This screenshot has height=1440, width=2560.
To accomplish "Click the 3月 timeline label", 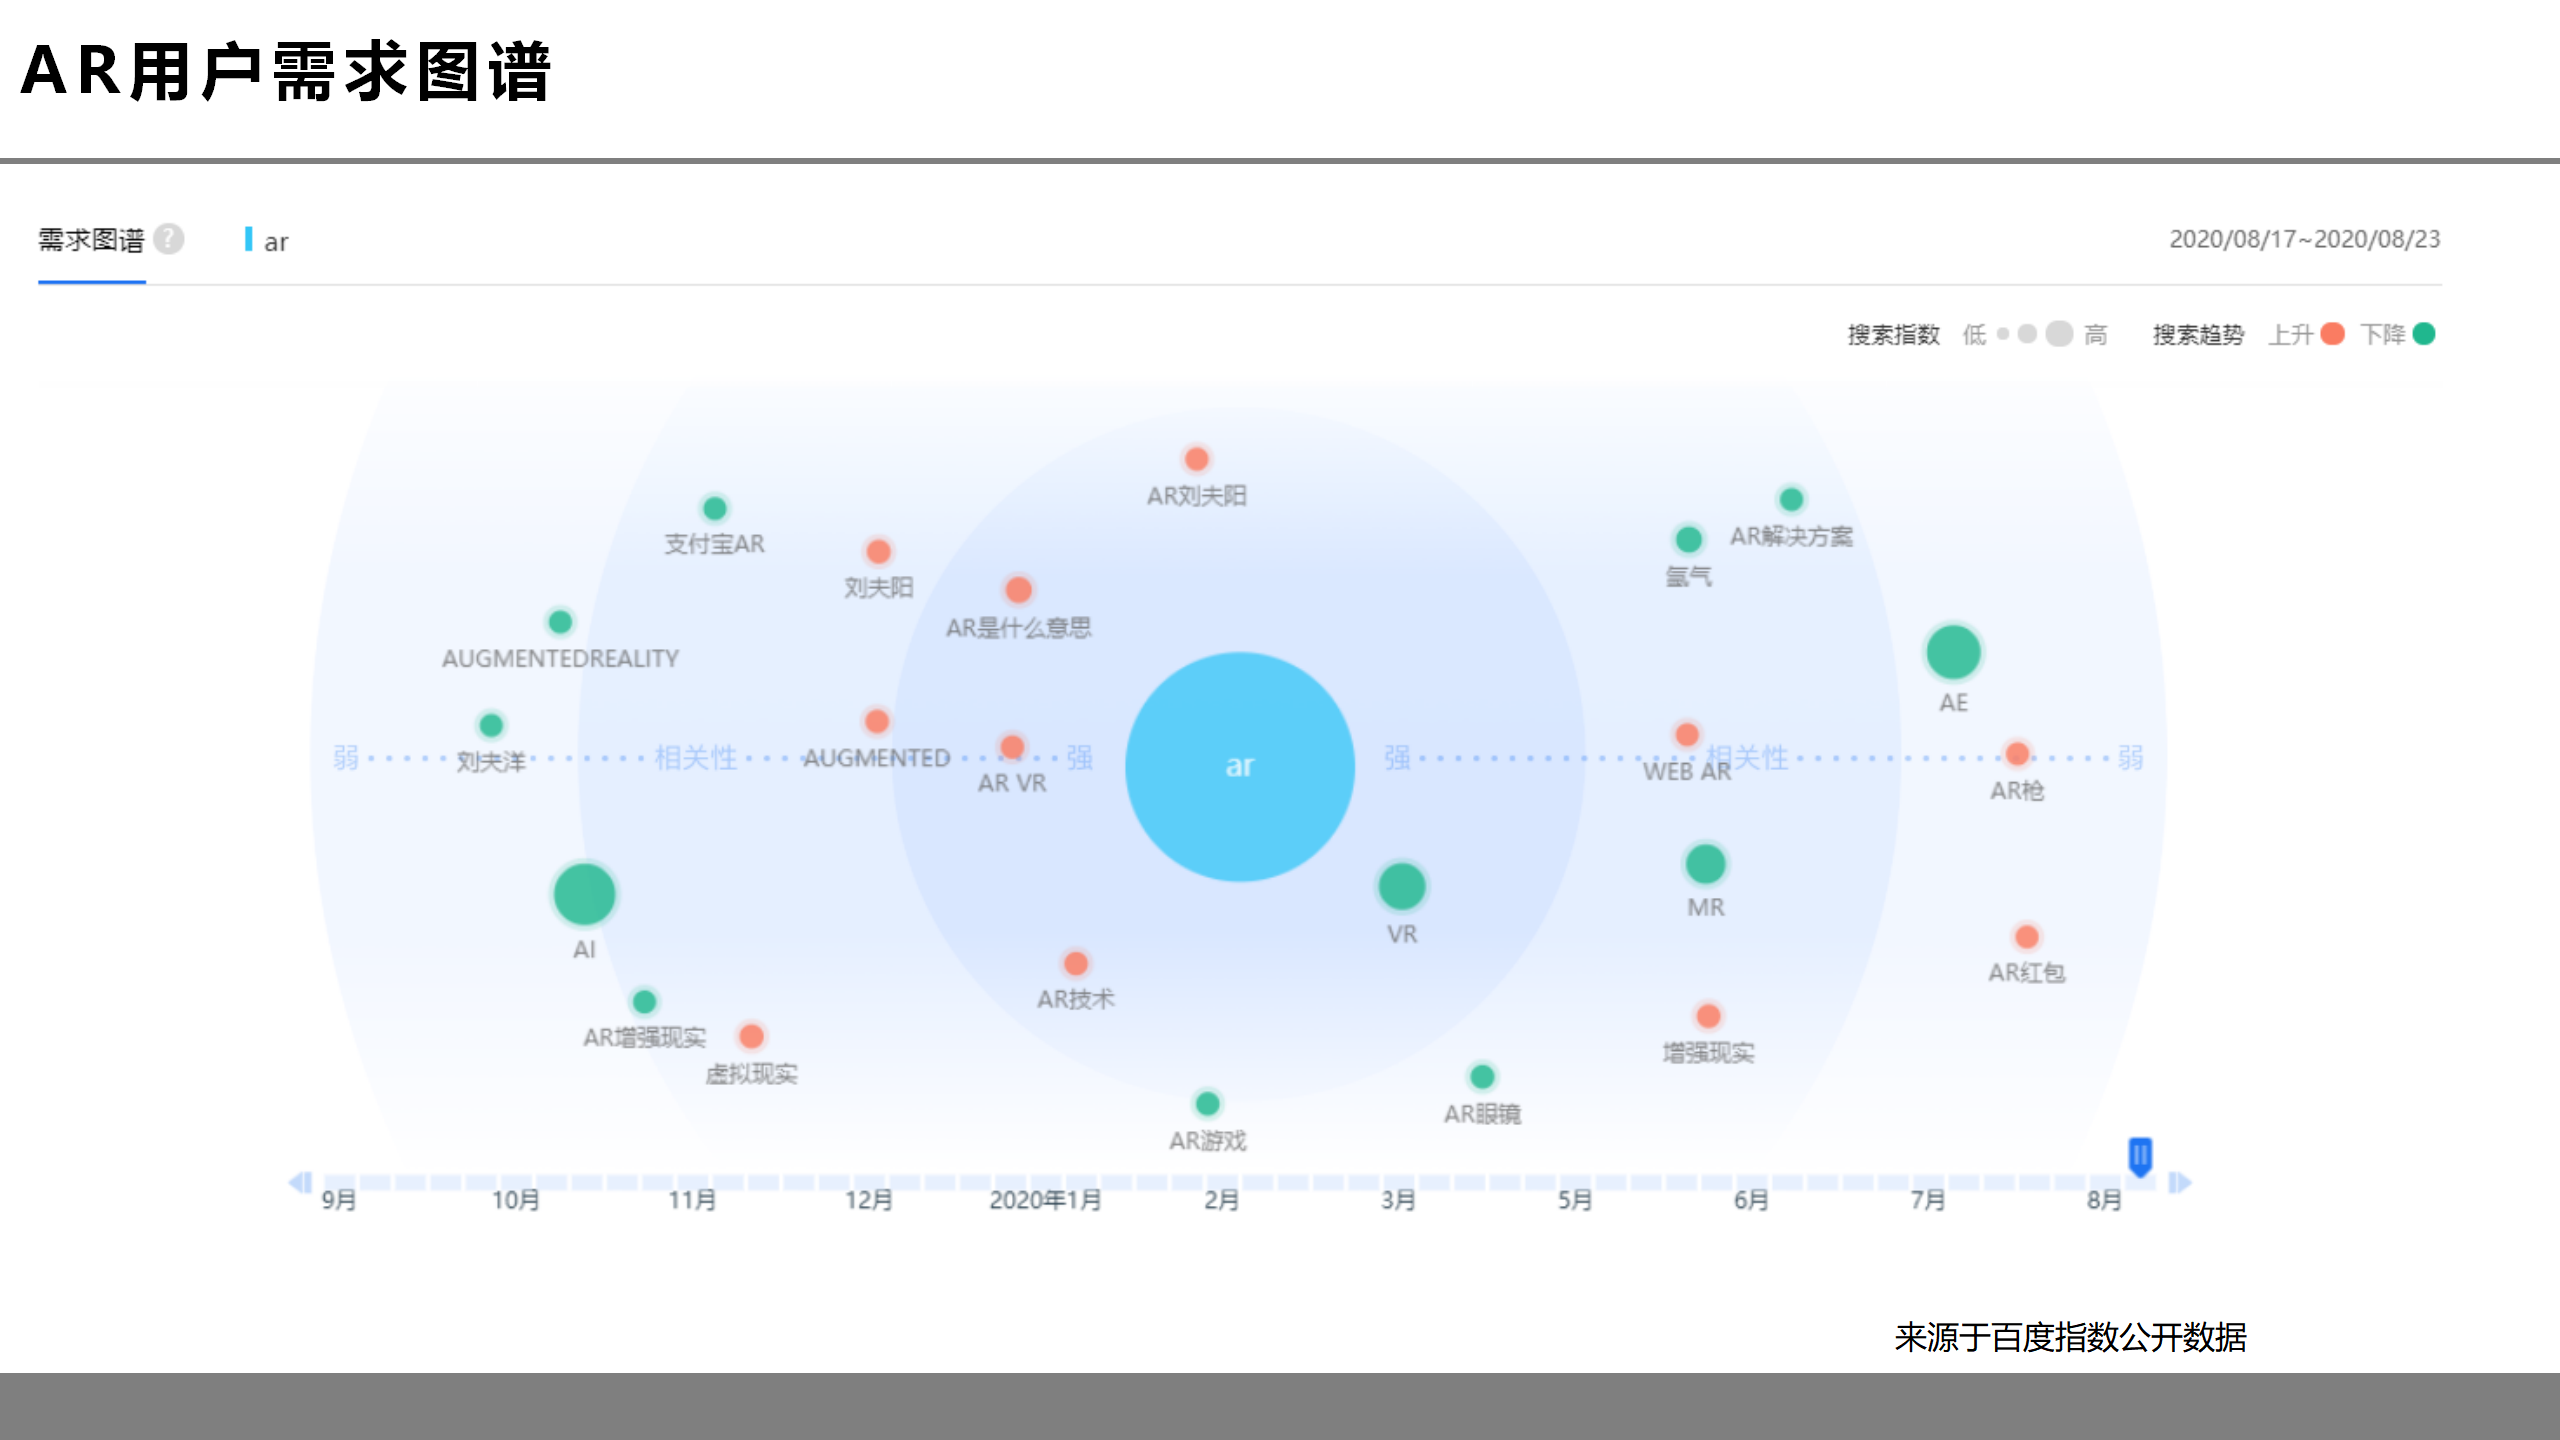I will pyautogui.click(x=1398, y=1200).
